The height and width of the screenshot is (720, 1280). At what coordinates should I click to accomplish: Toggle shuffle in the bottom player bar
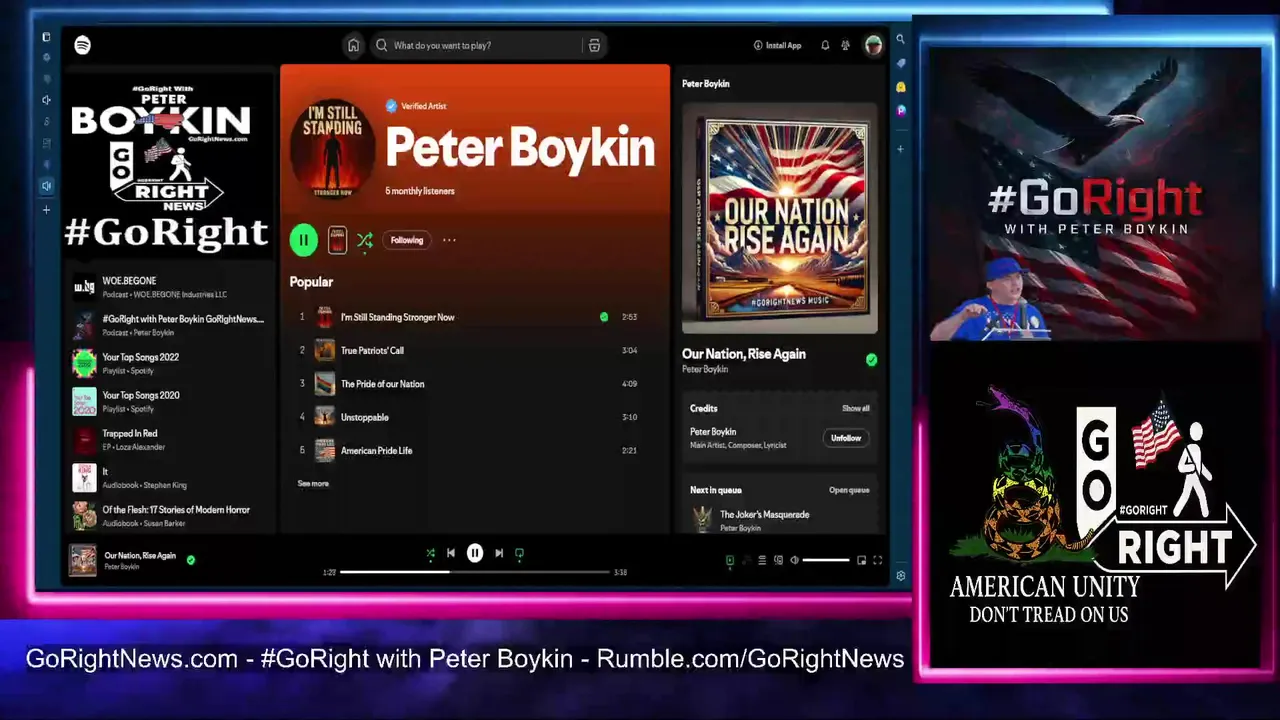pos(430,553)
